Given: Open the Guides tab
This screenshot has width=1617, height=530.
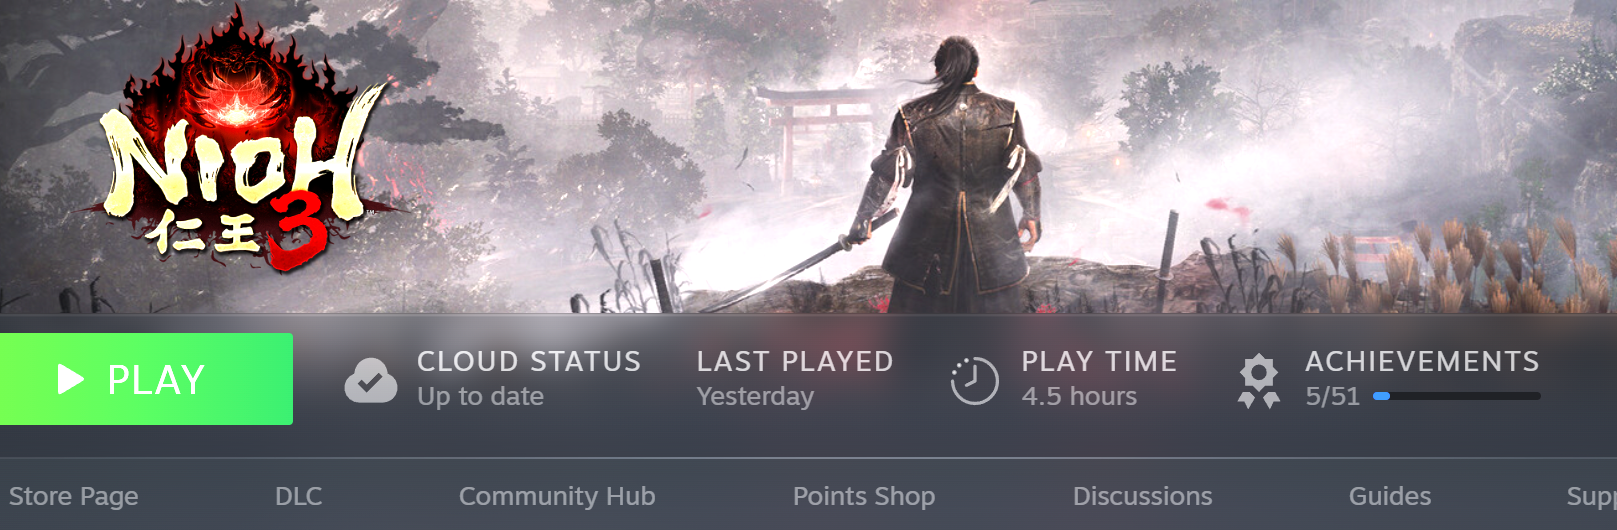Looking at the screenshot, I should 1390,496.
